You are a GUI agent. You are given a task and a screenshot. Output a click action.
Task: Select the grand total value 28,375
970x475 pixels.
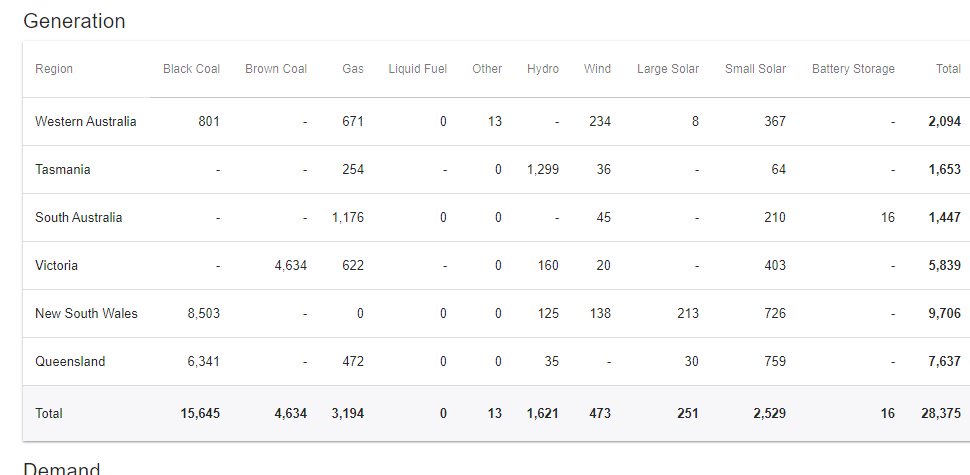tap(941, 413)
